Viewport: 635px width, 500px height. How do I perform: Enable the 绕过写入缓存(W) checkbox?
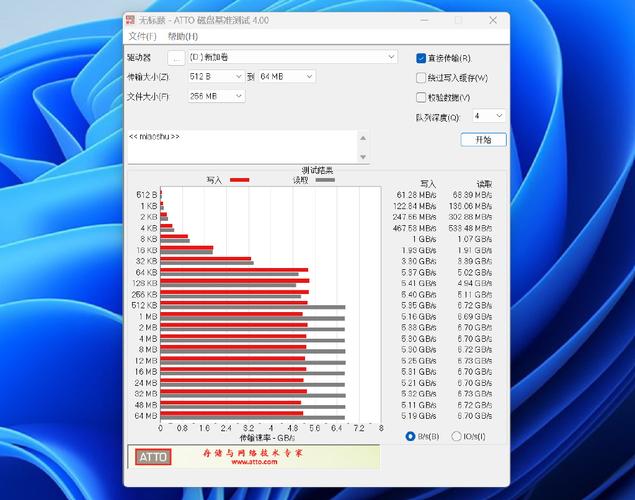tap(421, 78)
